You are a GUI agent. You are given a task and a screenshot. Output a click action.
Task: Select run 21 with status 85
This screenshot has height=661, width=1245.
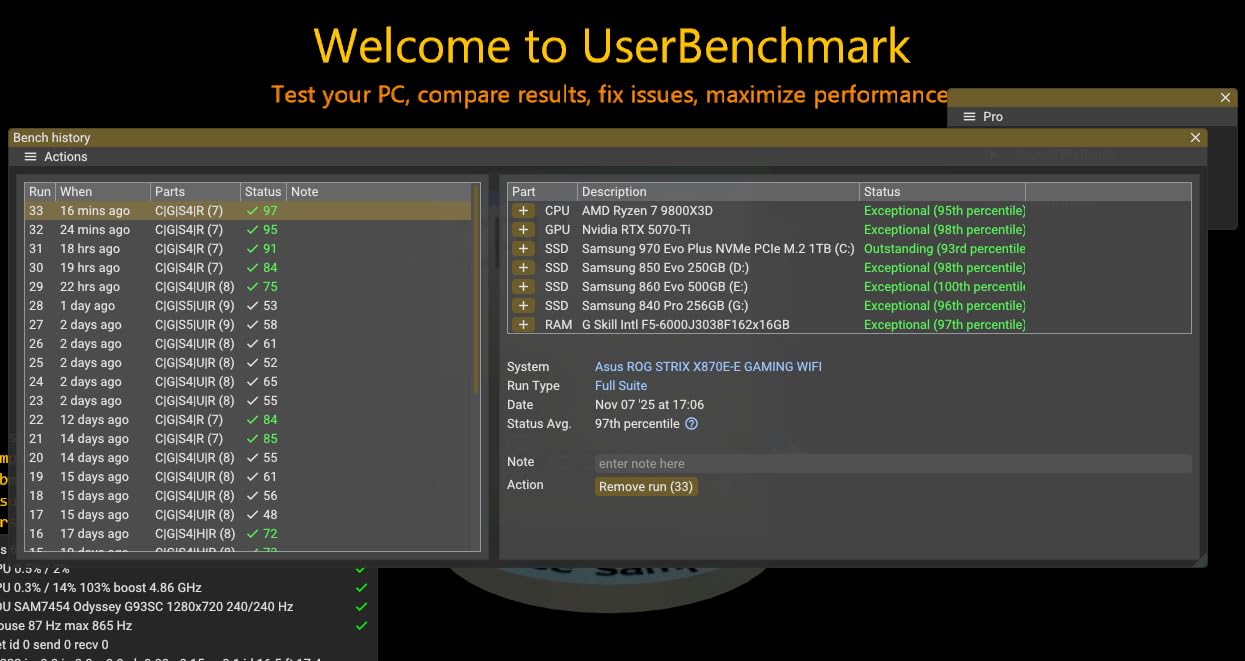click(247, 439)
